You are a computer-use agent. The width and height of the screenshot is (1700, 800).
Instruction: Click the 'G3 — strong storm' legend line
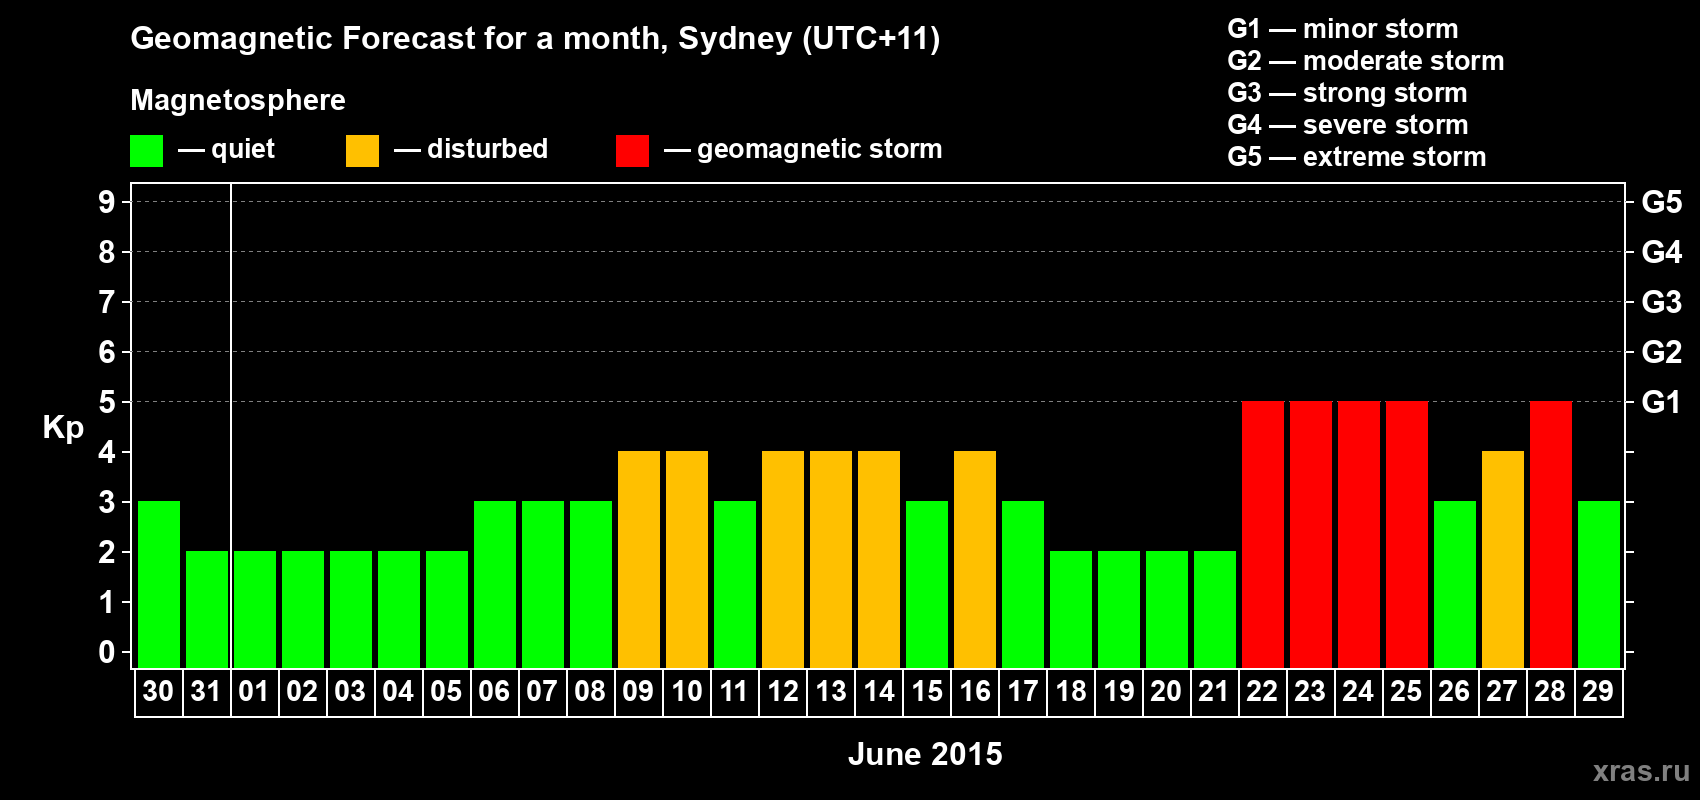click(x=1347, y=93)
